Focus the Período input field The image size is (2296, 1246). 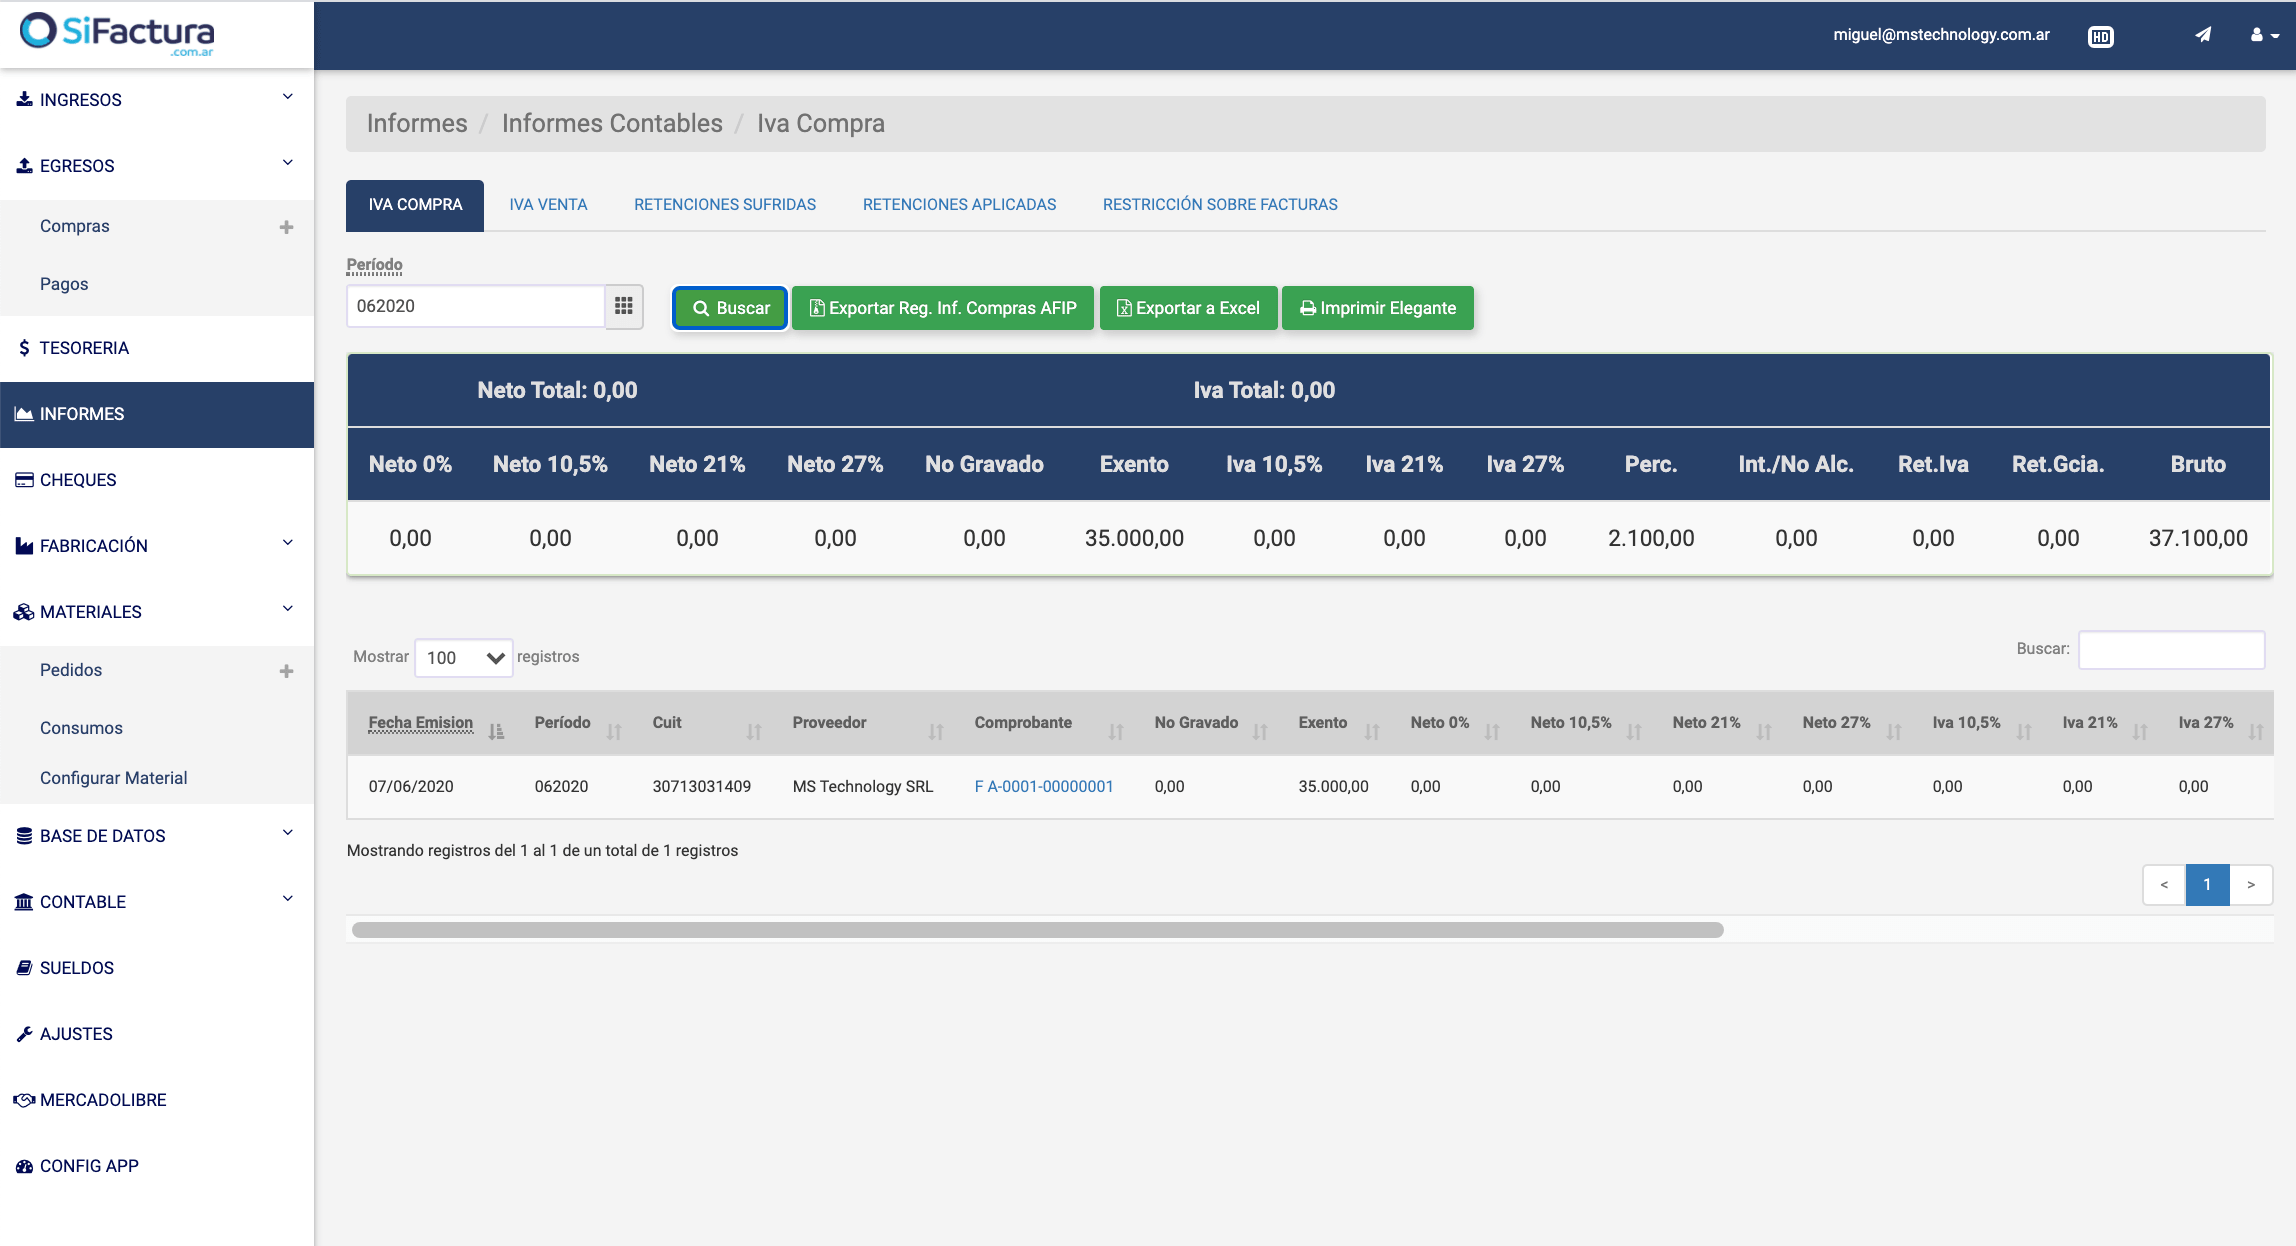tap(475, 306)
